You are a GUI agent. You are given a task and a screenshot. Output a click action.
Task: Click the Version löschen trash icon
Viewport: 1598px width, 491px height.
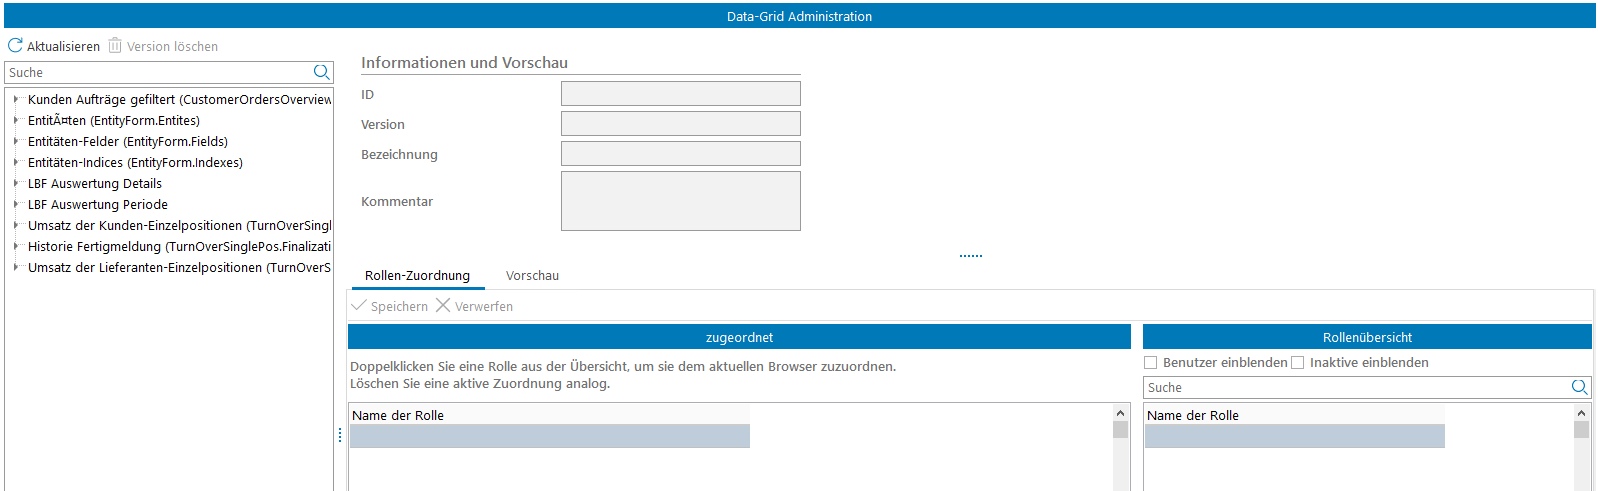pyautogui.click(x=115, y=46)
